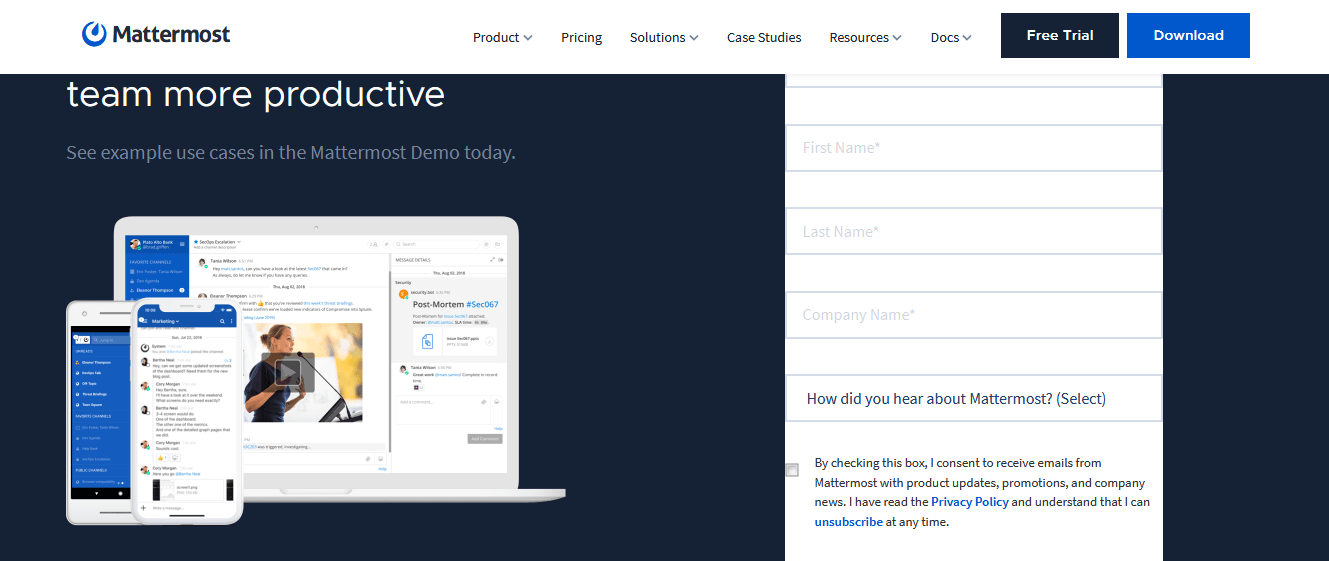Go to Case Studies

764,38
